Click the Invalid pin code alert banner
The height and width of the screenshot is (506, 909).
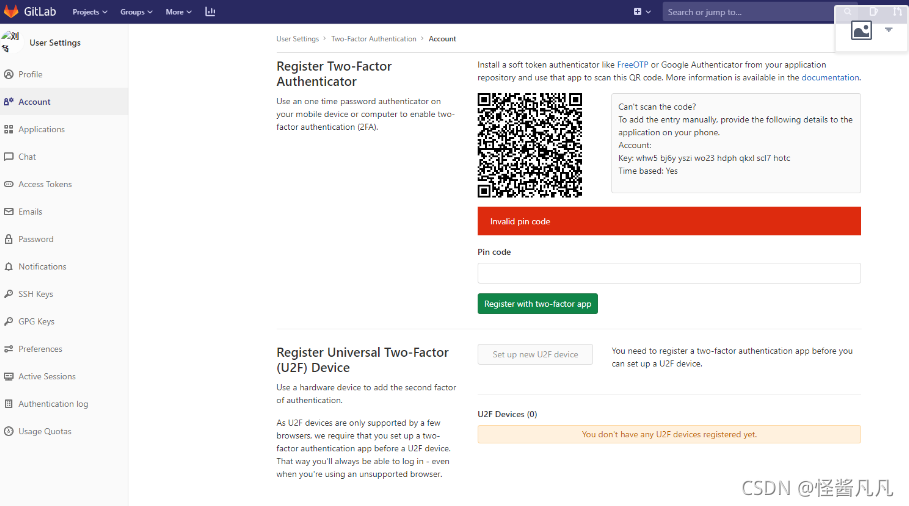[x=669, y=221]
